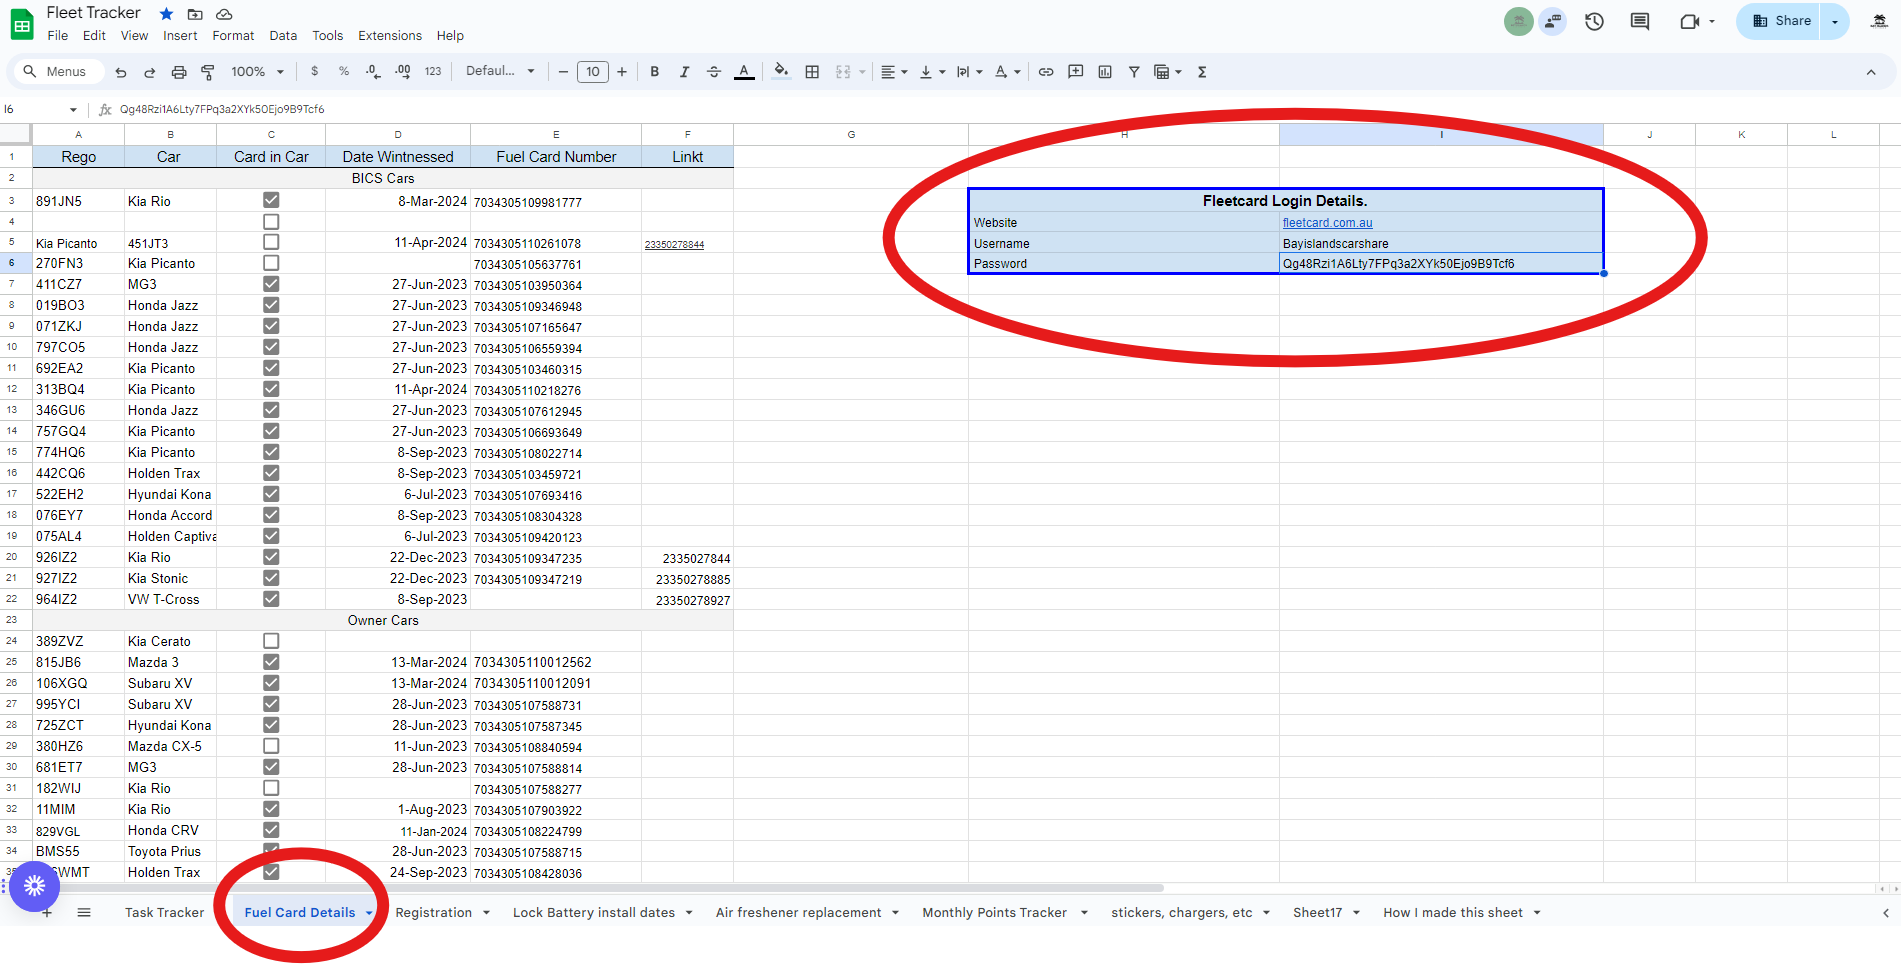Hide the menus with collapse arrow
Screen dimensions: 1901x964
(1871, 72)
